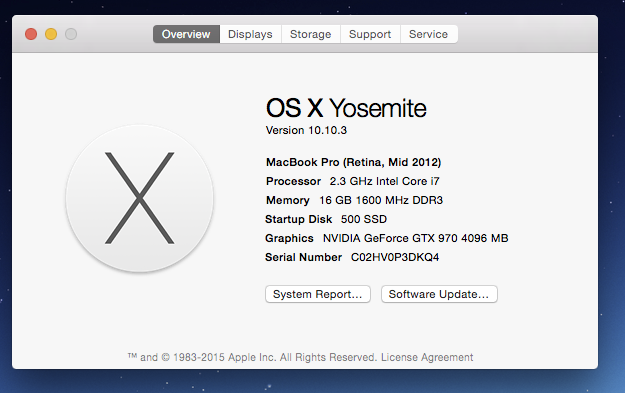Viewport: 625px width, 393px height.
Task: Close the About This Mac window
Action: coord(31,34)
